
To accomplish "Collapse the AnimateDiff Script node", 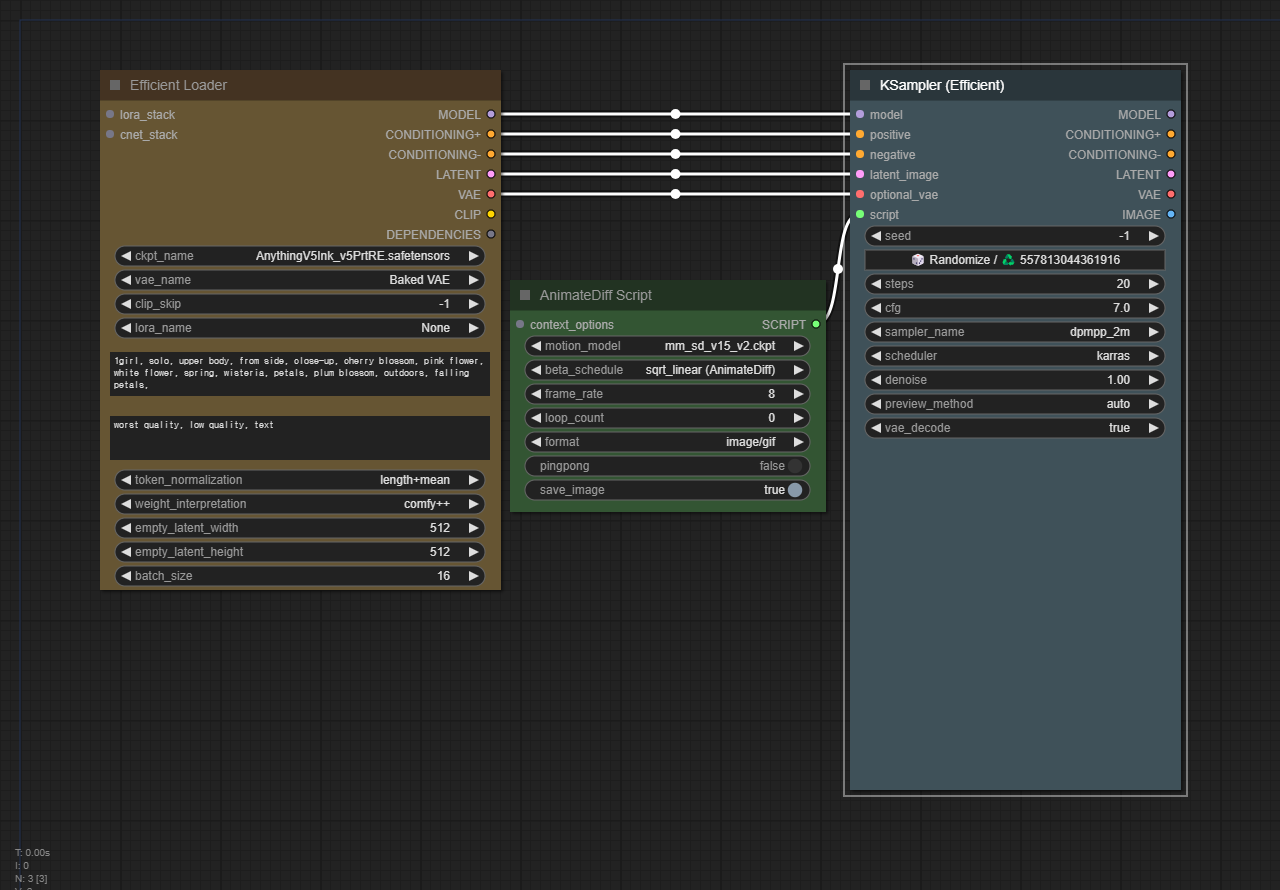I will tap(525, 295).
